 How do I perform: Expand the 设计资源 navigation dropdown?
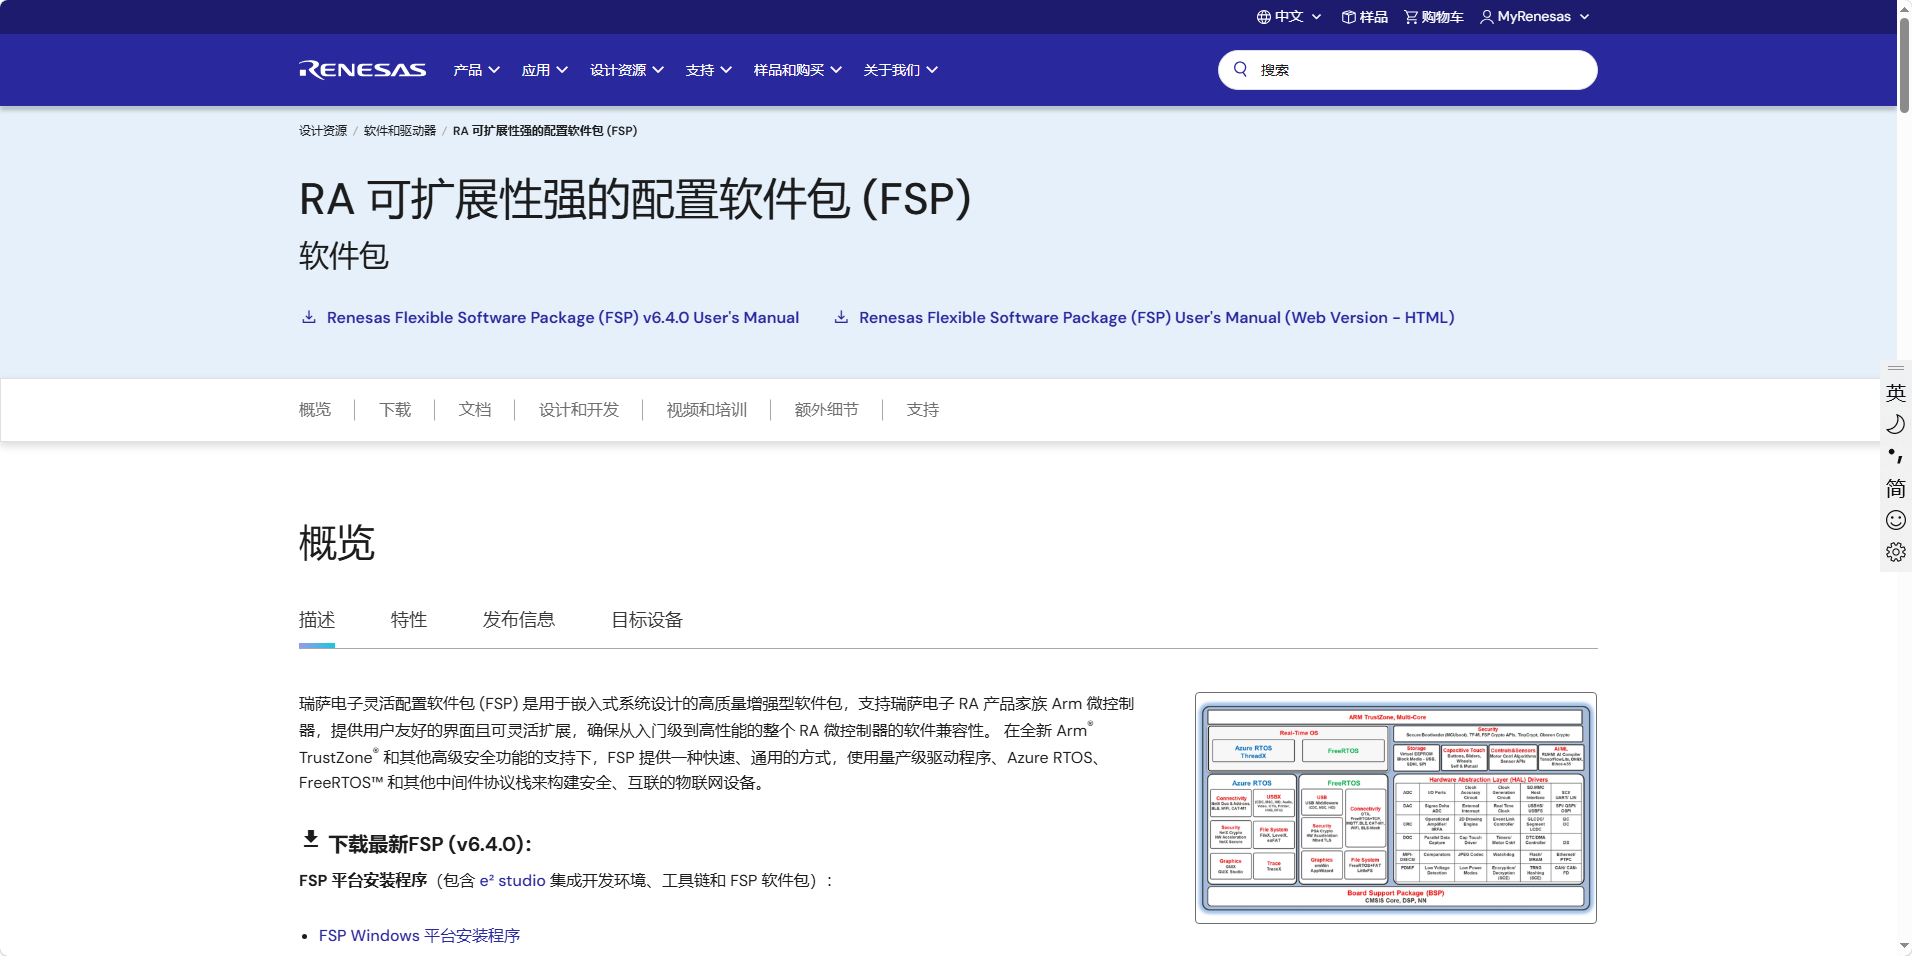[627, 70]
